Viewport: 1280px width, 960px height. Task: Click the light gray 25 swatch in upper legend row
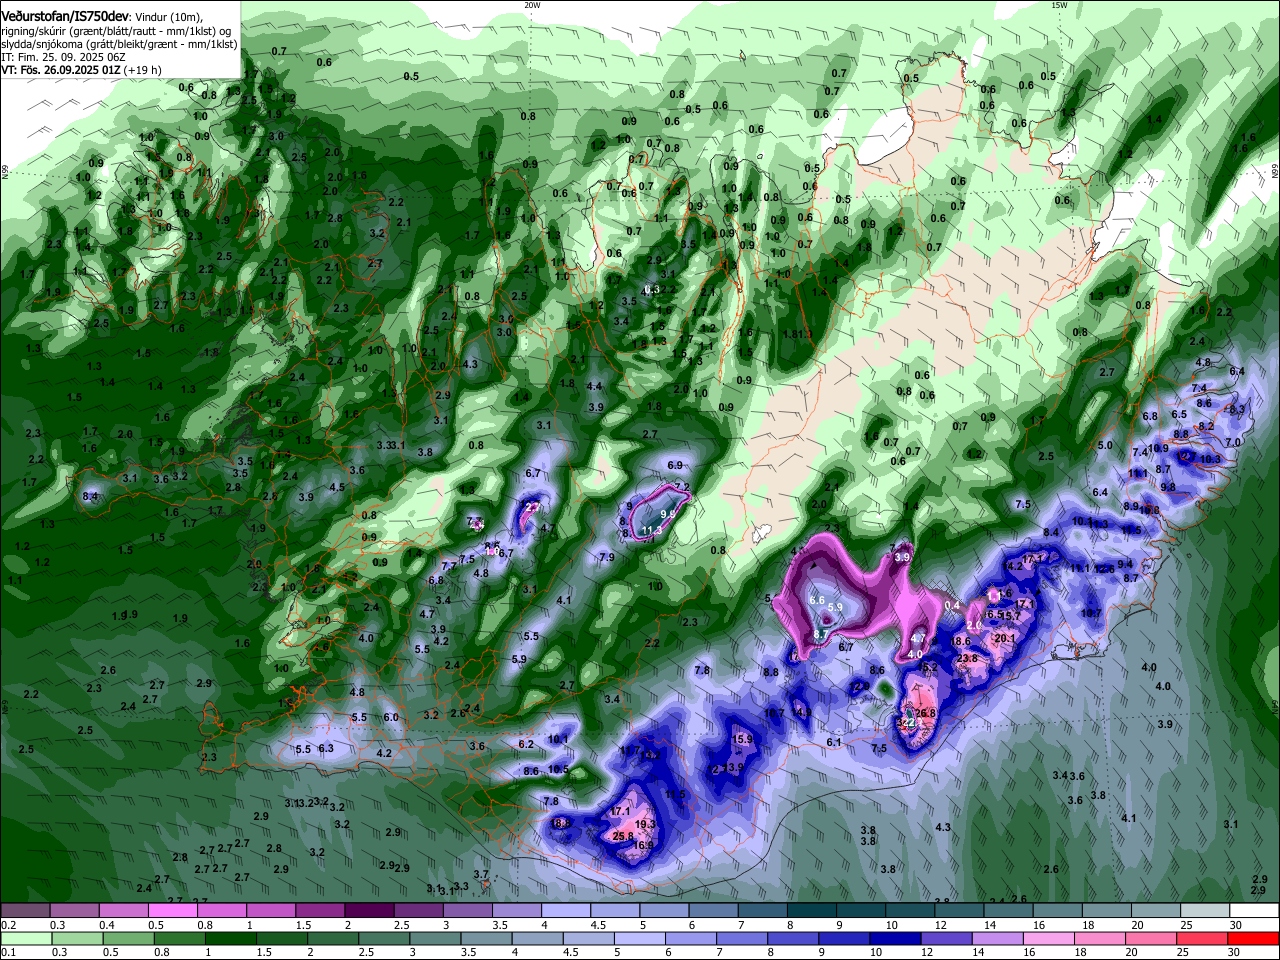(x=1206, y=911)
